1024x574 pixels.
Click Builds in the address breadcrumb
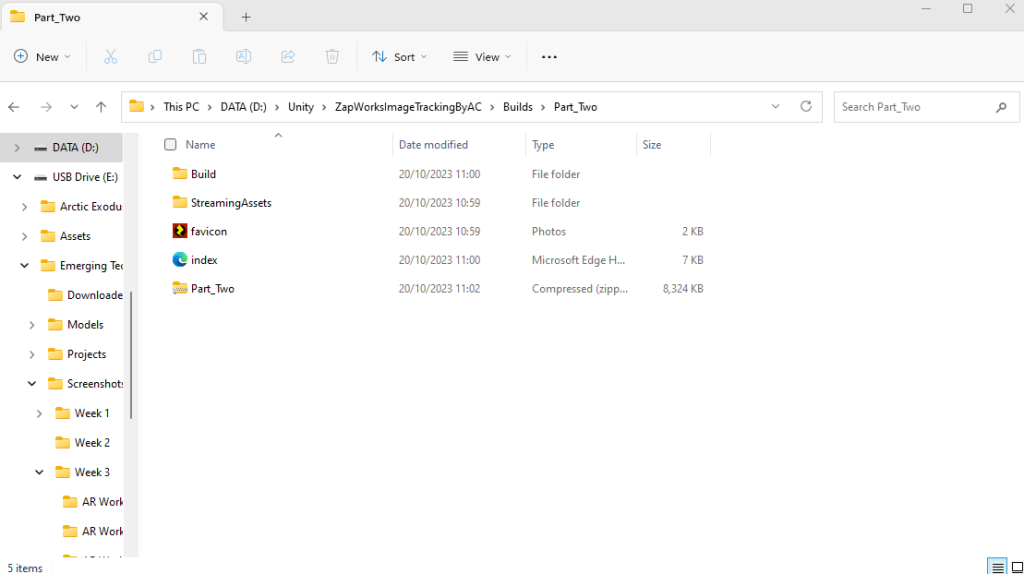518,107
